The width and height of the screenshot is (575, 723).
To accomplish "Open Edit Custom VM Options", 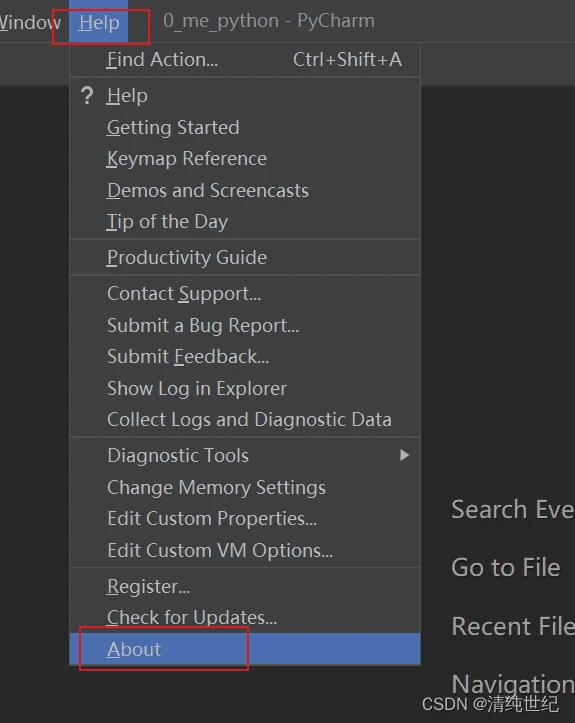I will point(245,551).
